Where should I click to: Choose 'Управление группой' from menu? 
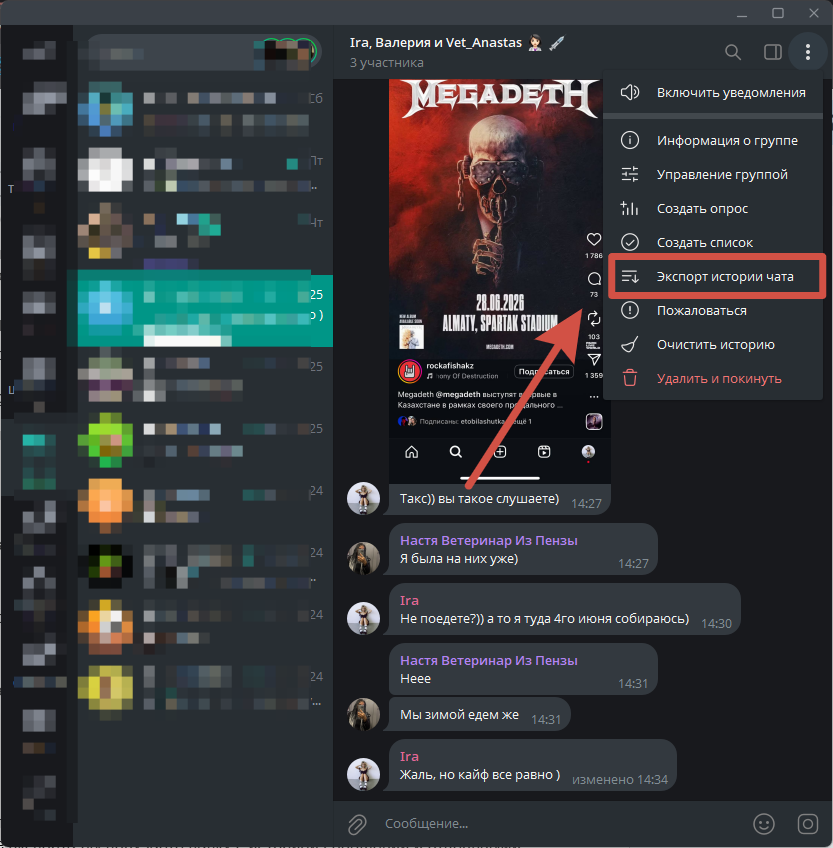(712, 175)
